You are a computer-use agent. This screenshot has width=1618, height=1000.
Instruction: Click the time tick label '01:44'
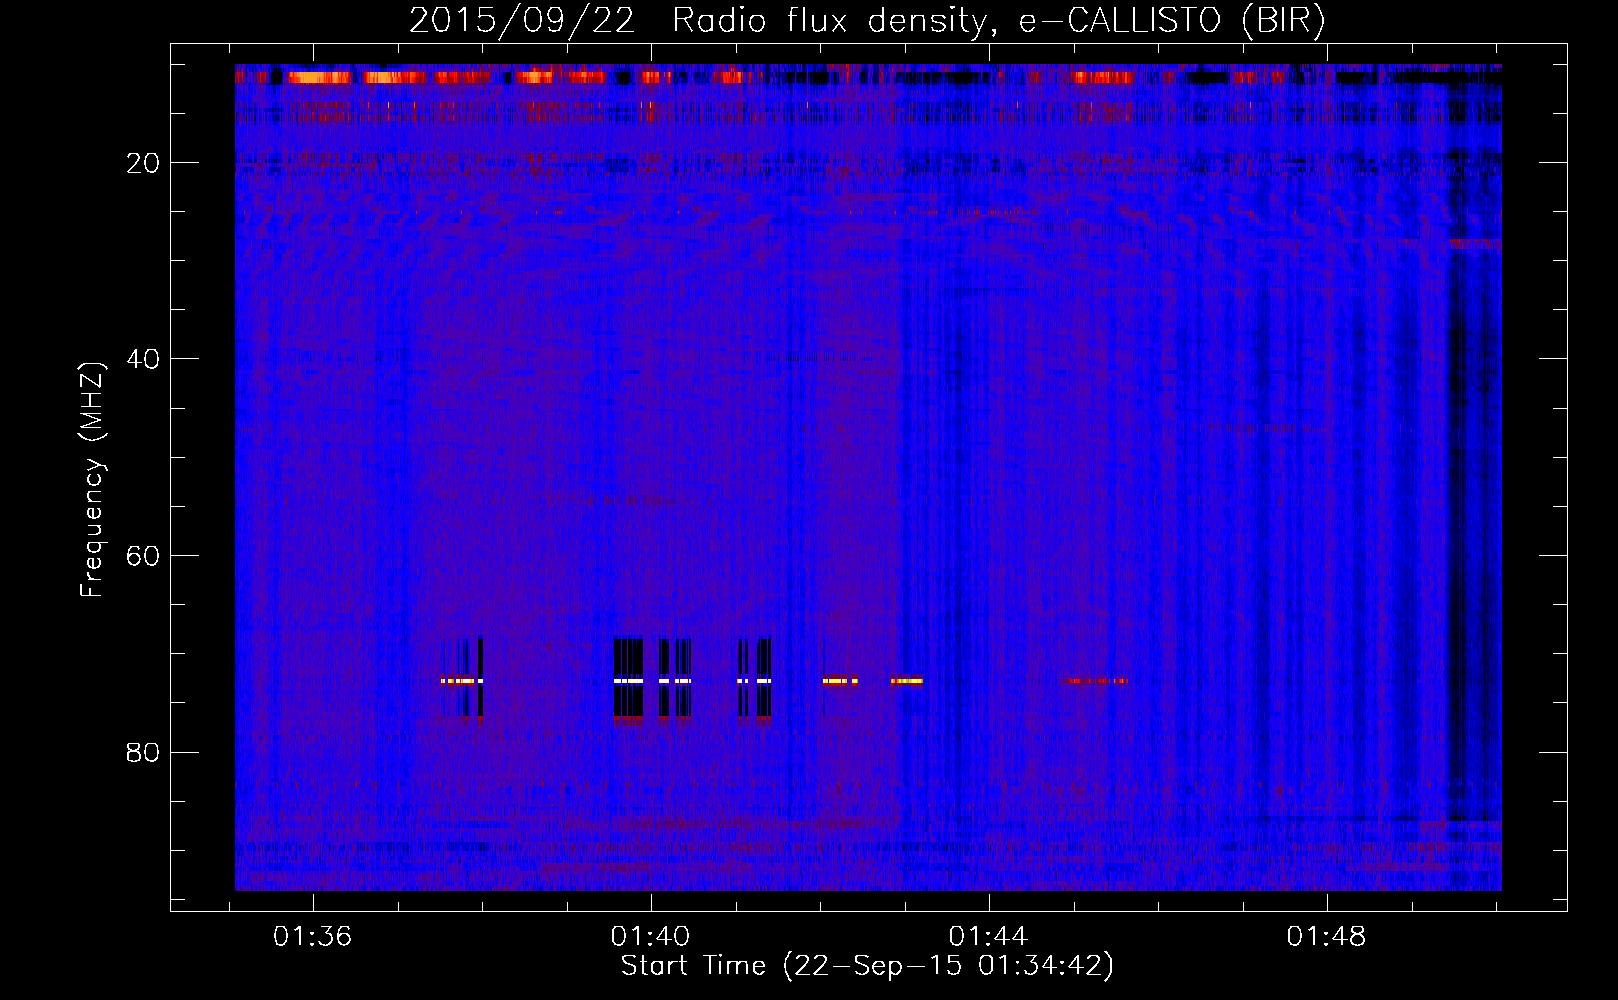coord(988,937)
